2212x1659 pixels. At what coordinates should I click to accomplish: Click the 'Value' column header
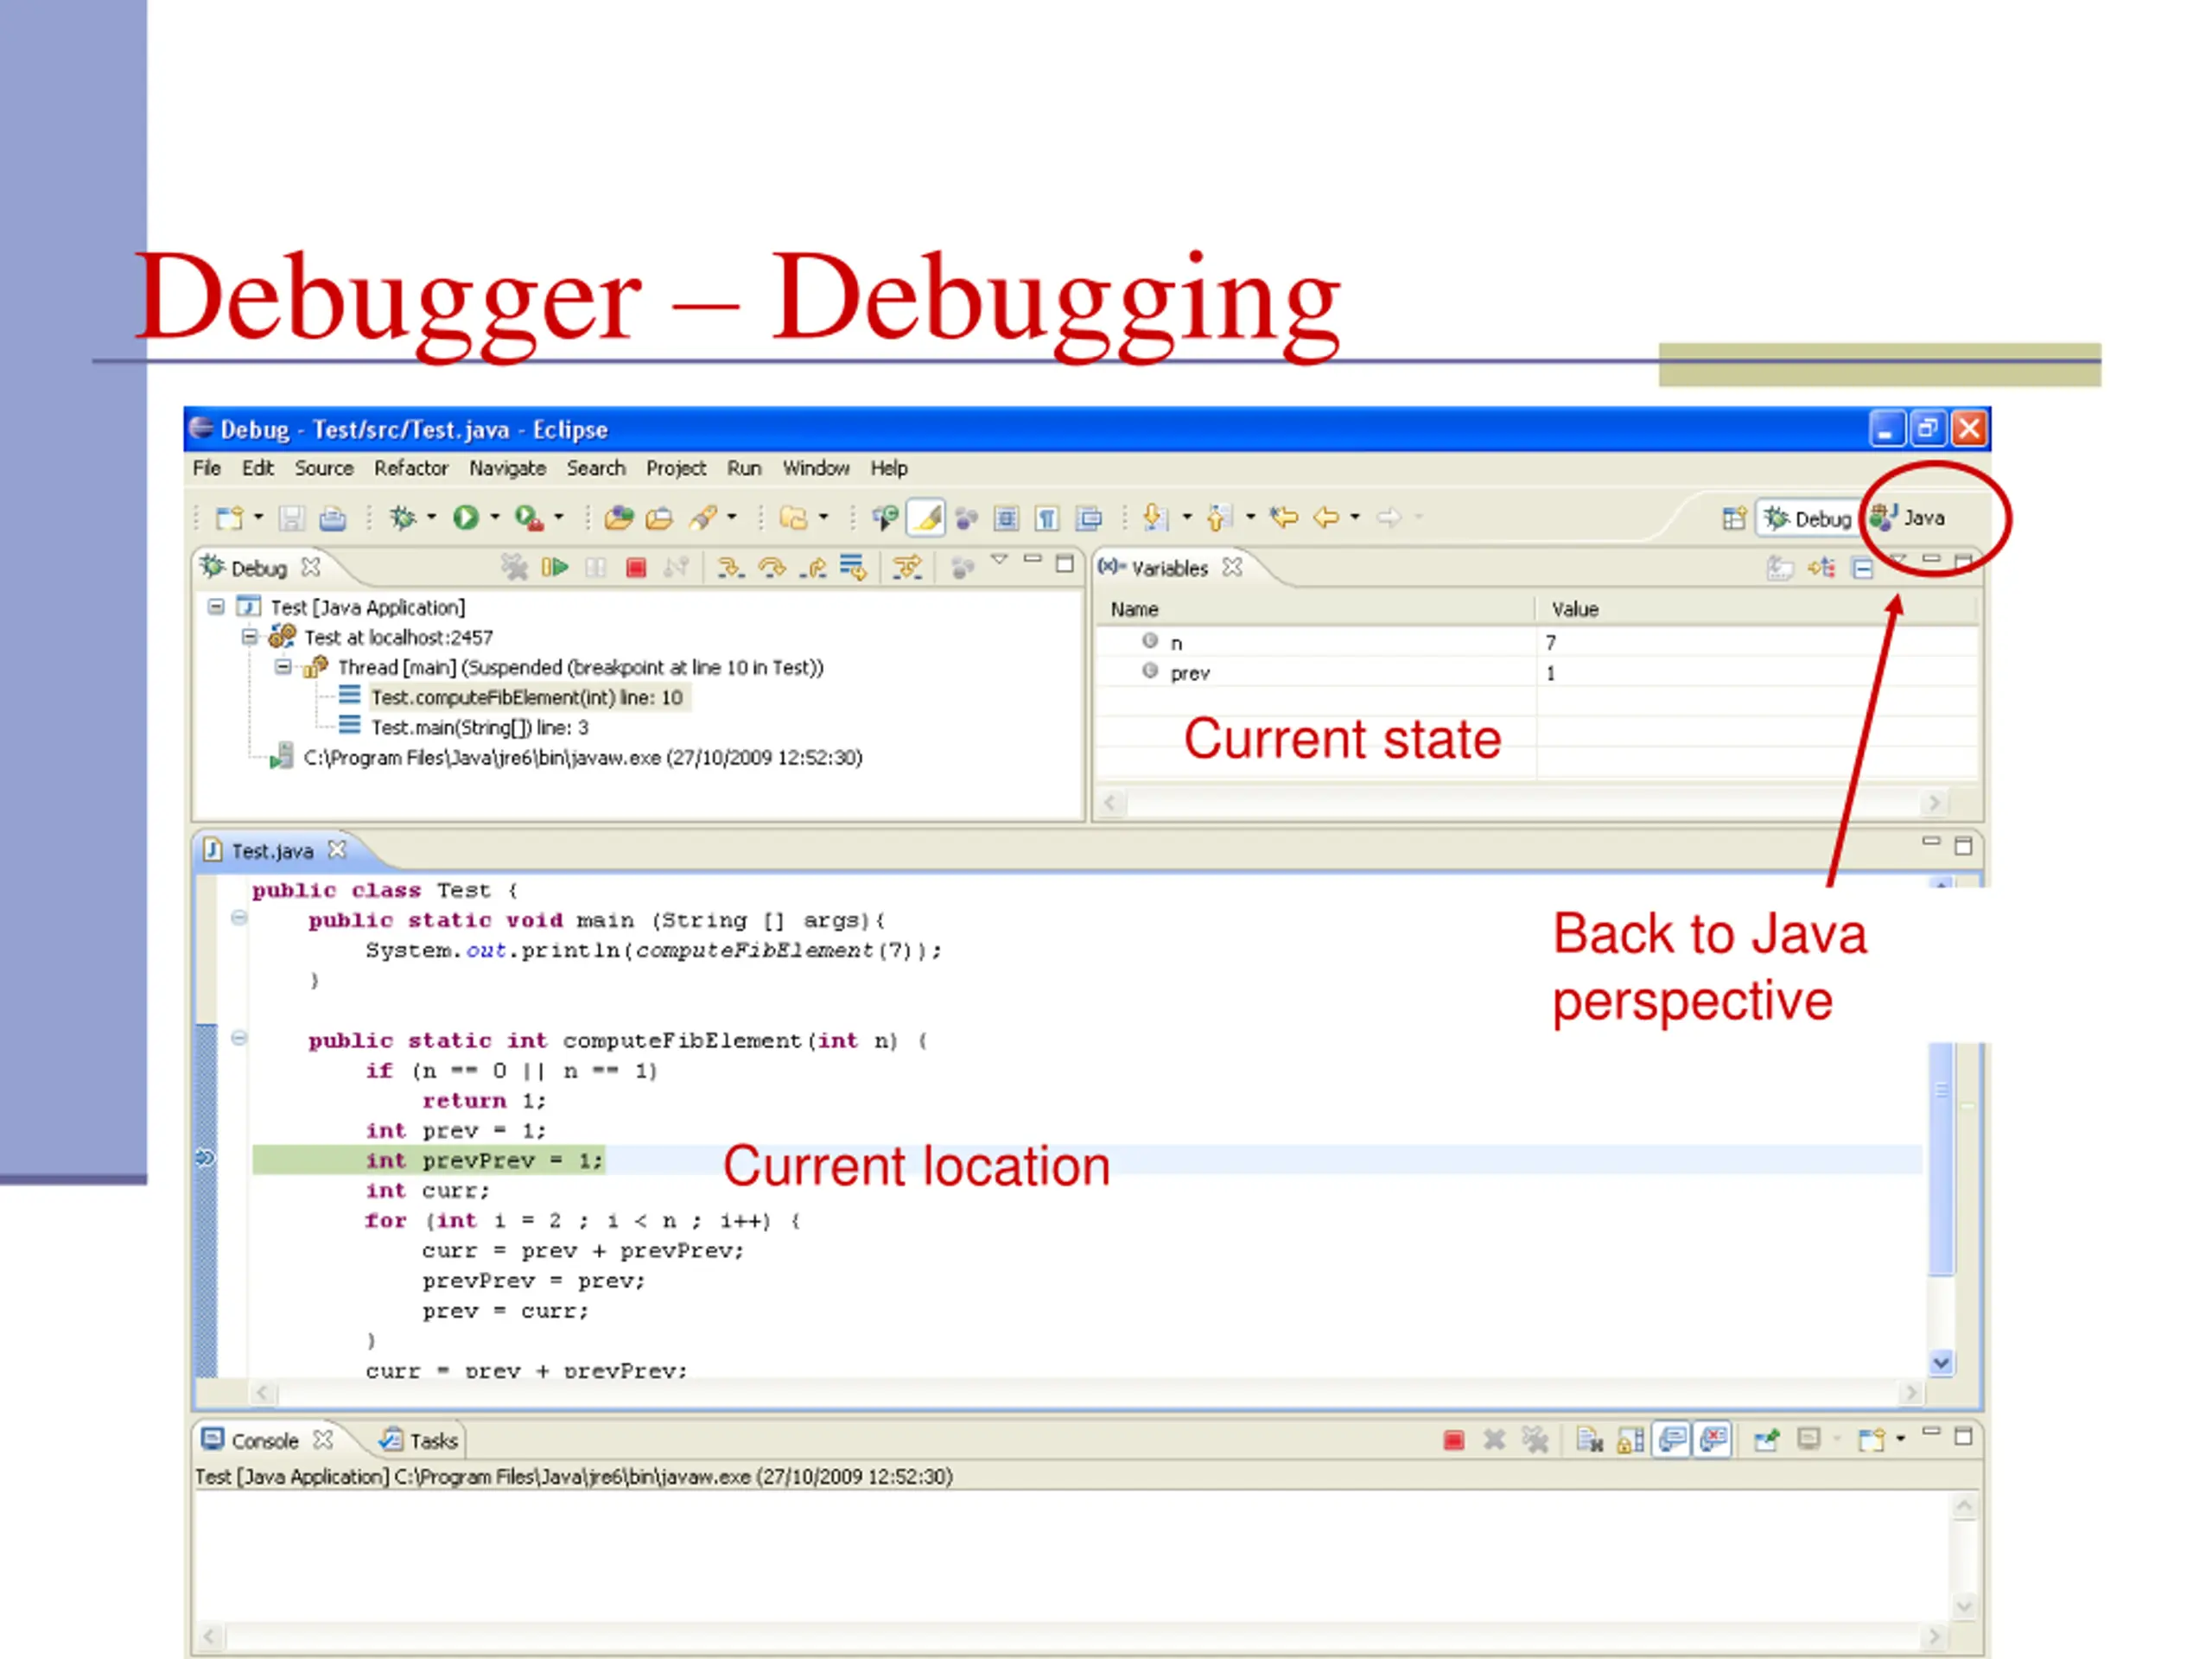(1757, 609)
